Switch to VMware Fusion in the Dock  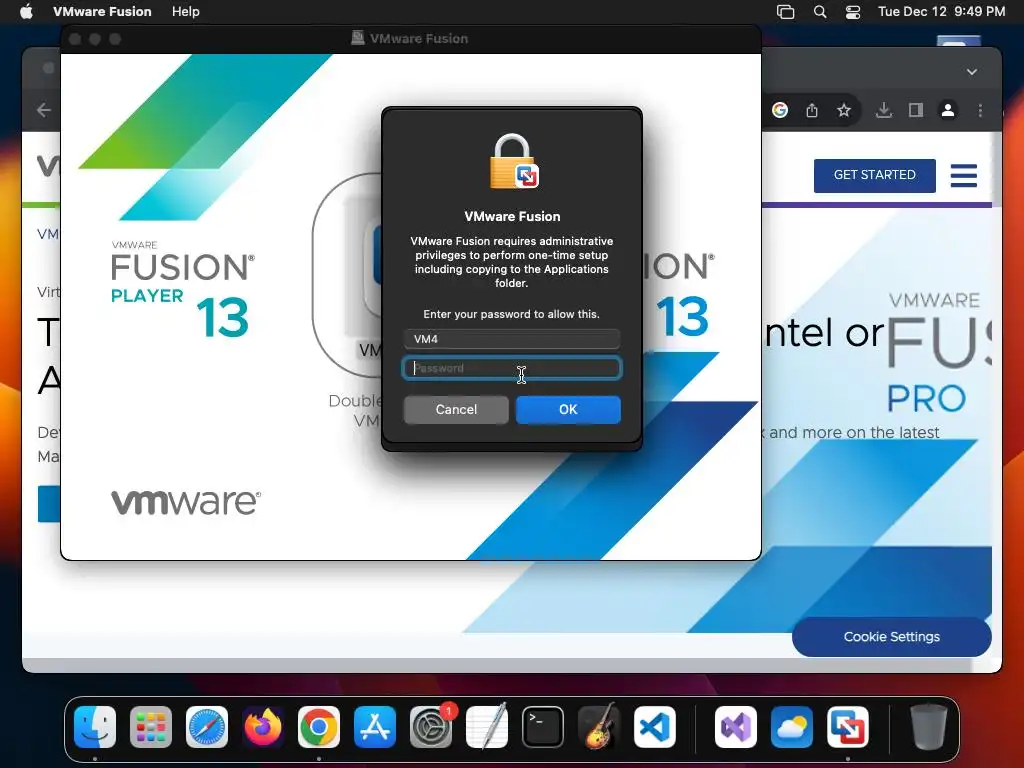pos(848,727)
